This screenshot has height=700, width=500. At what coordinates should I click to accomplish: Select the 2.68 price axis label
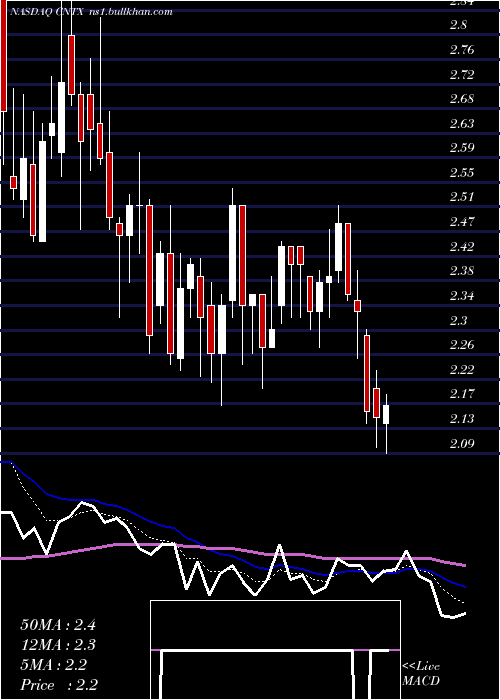click(462, 99)
